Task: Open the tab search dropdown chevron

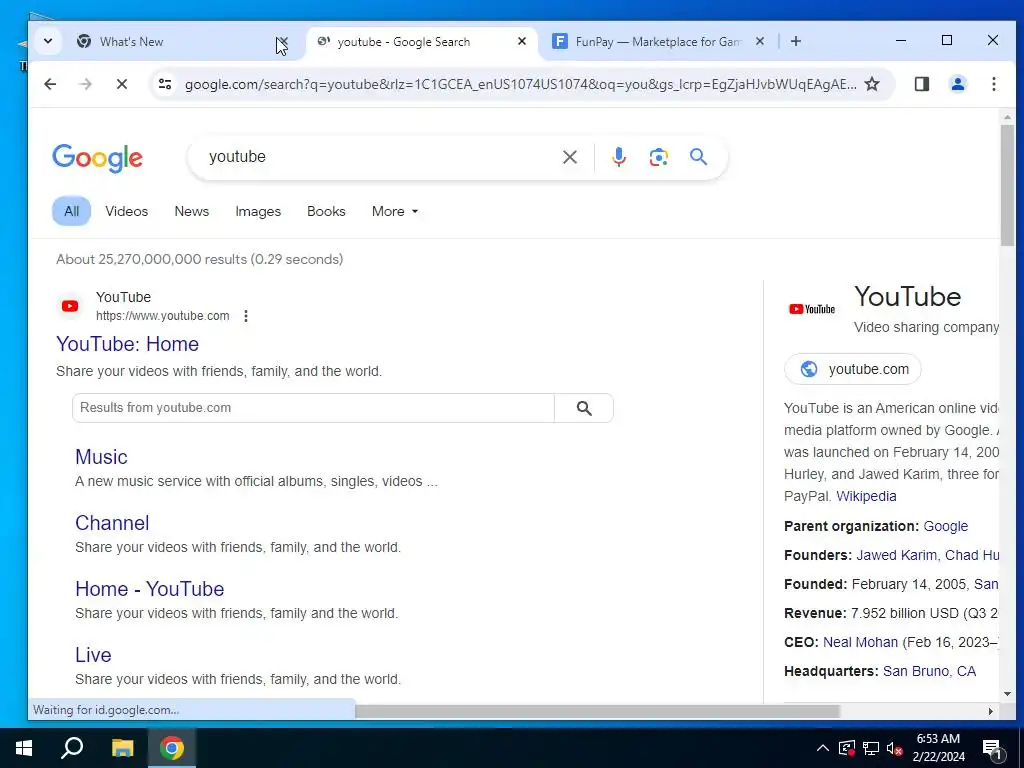Action: pos(48,41)
